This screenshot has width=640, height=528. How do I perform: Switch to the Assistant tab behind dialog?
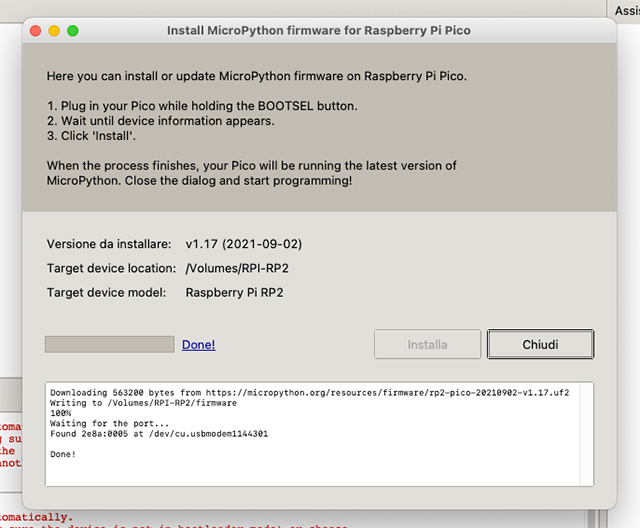tap(627, 7)
